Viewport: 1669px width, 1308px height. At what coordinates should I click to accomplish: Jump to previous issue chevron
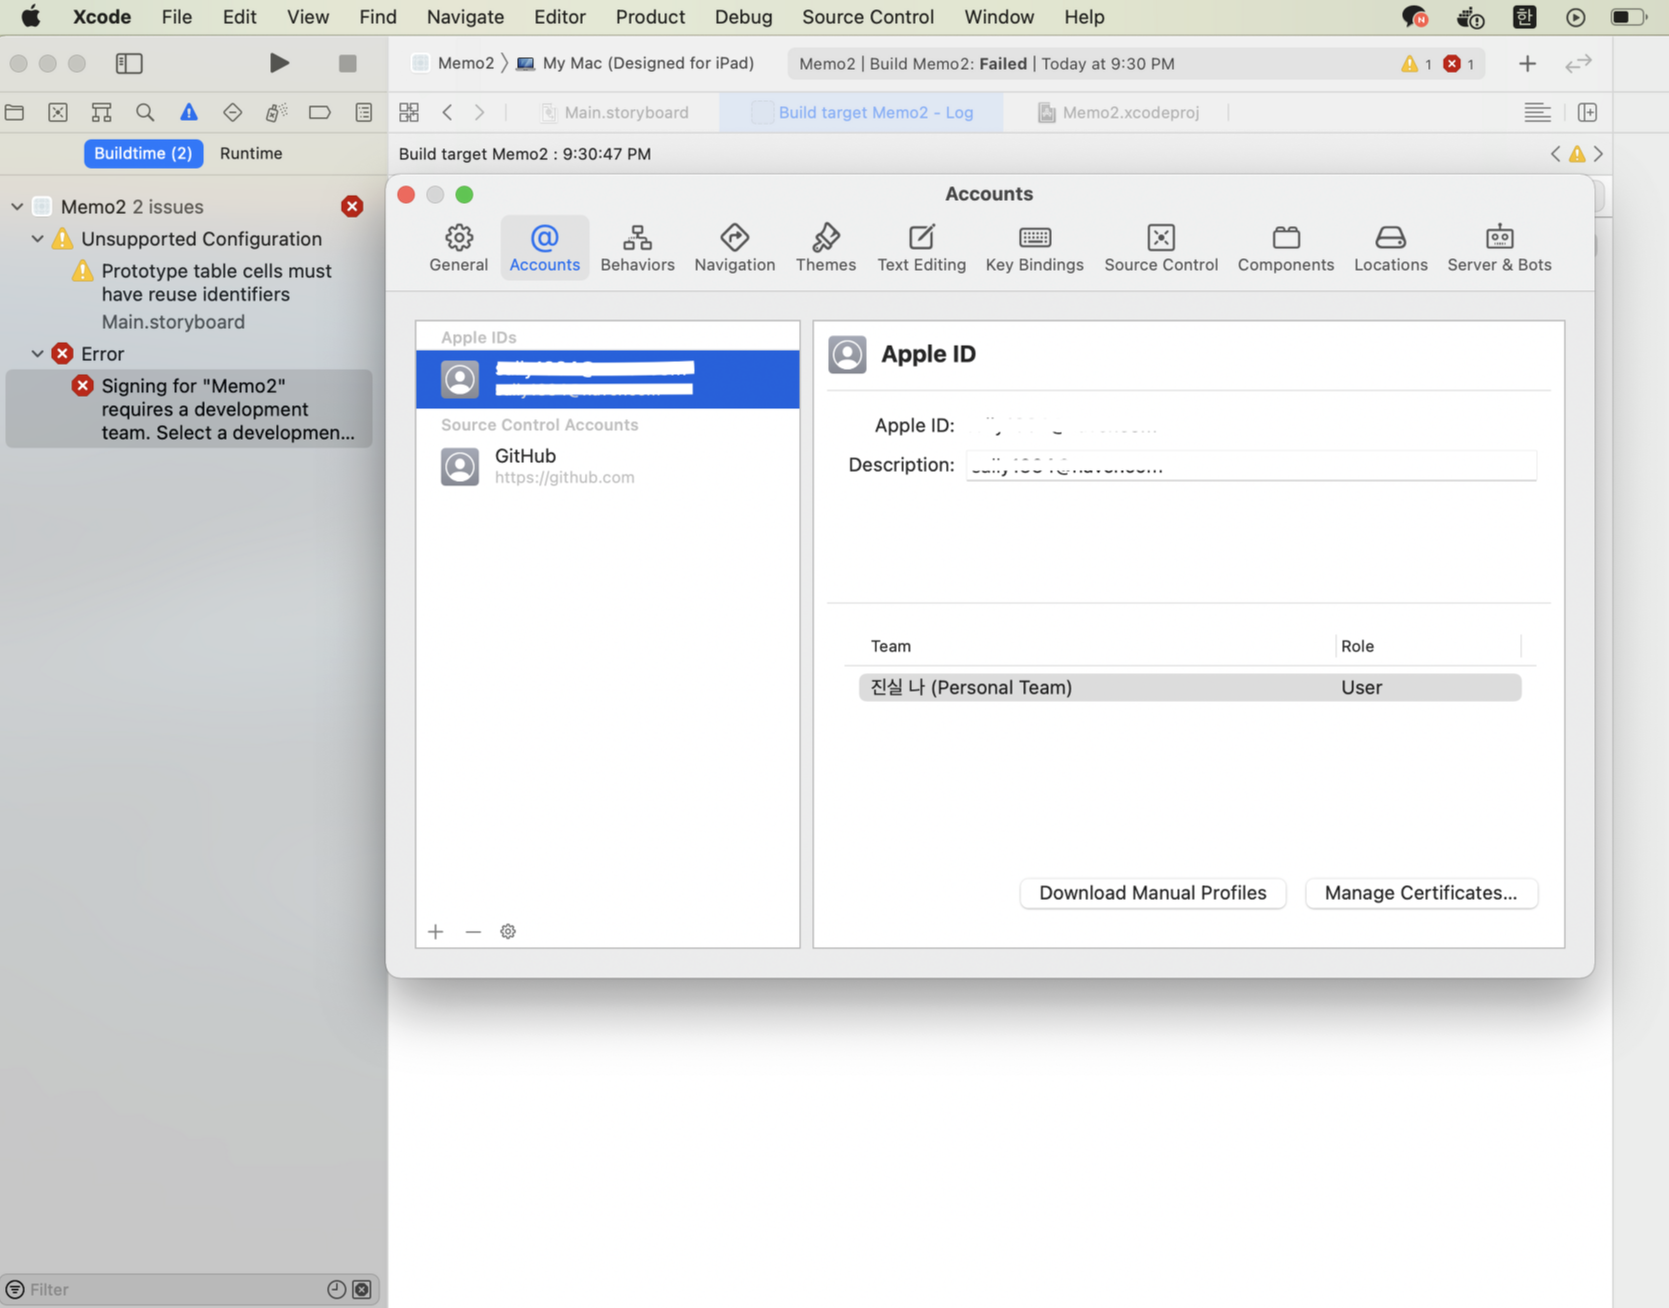[1555, 154]
